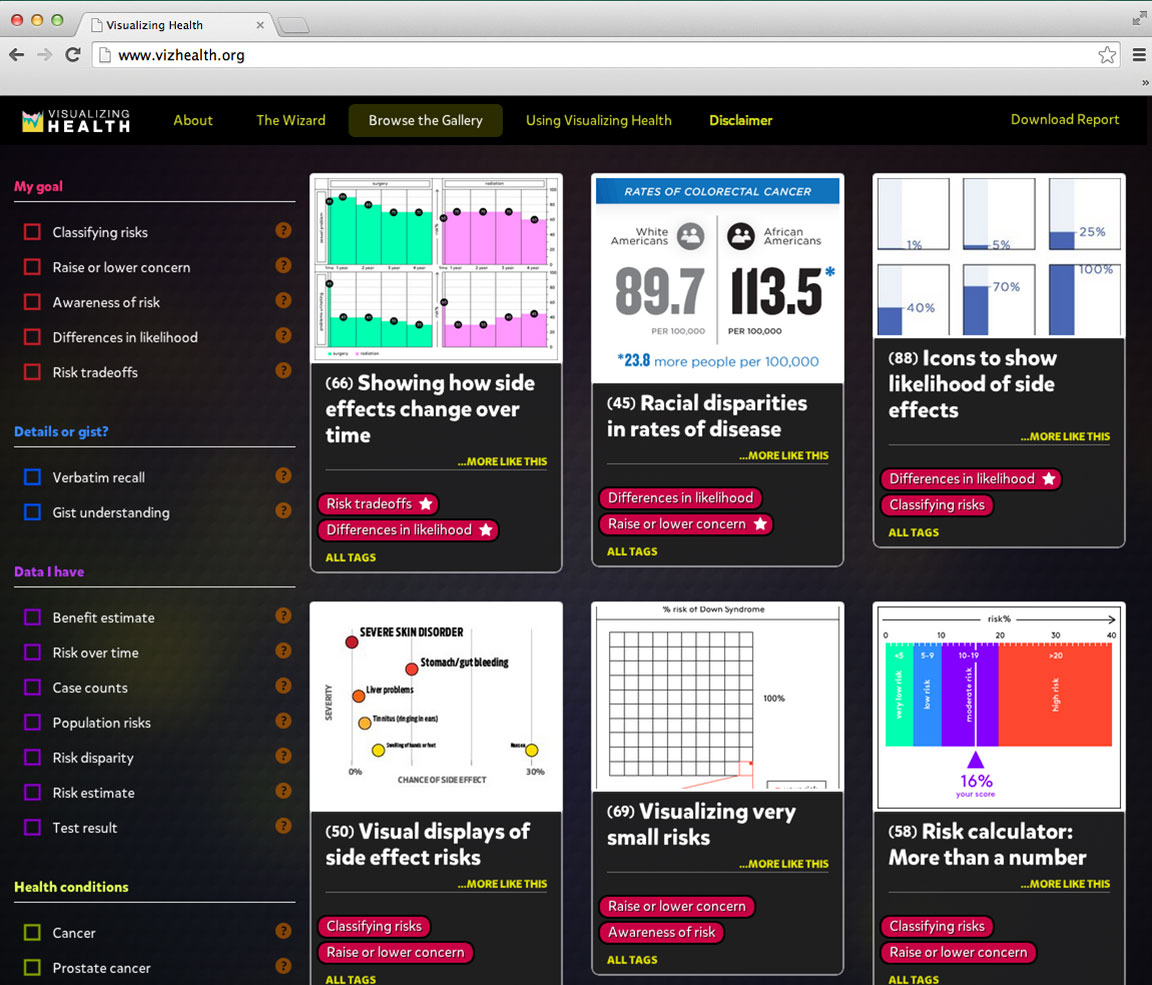Enable the Verbatim recall filter checkbox

tap(32, 477)
